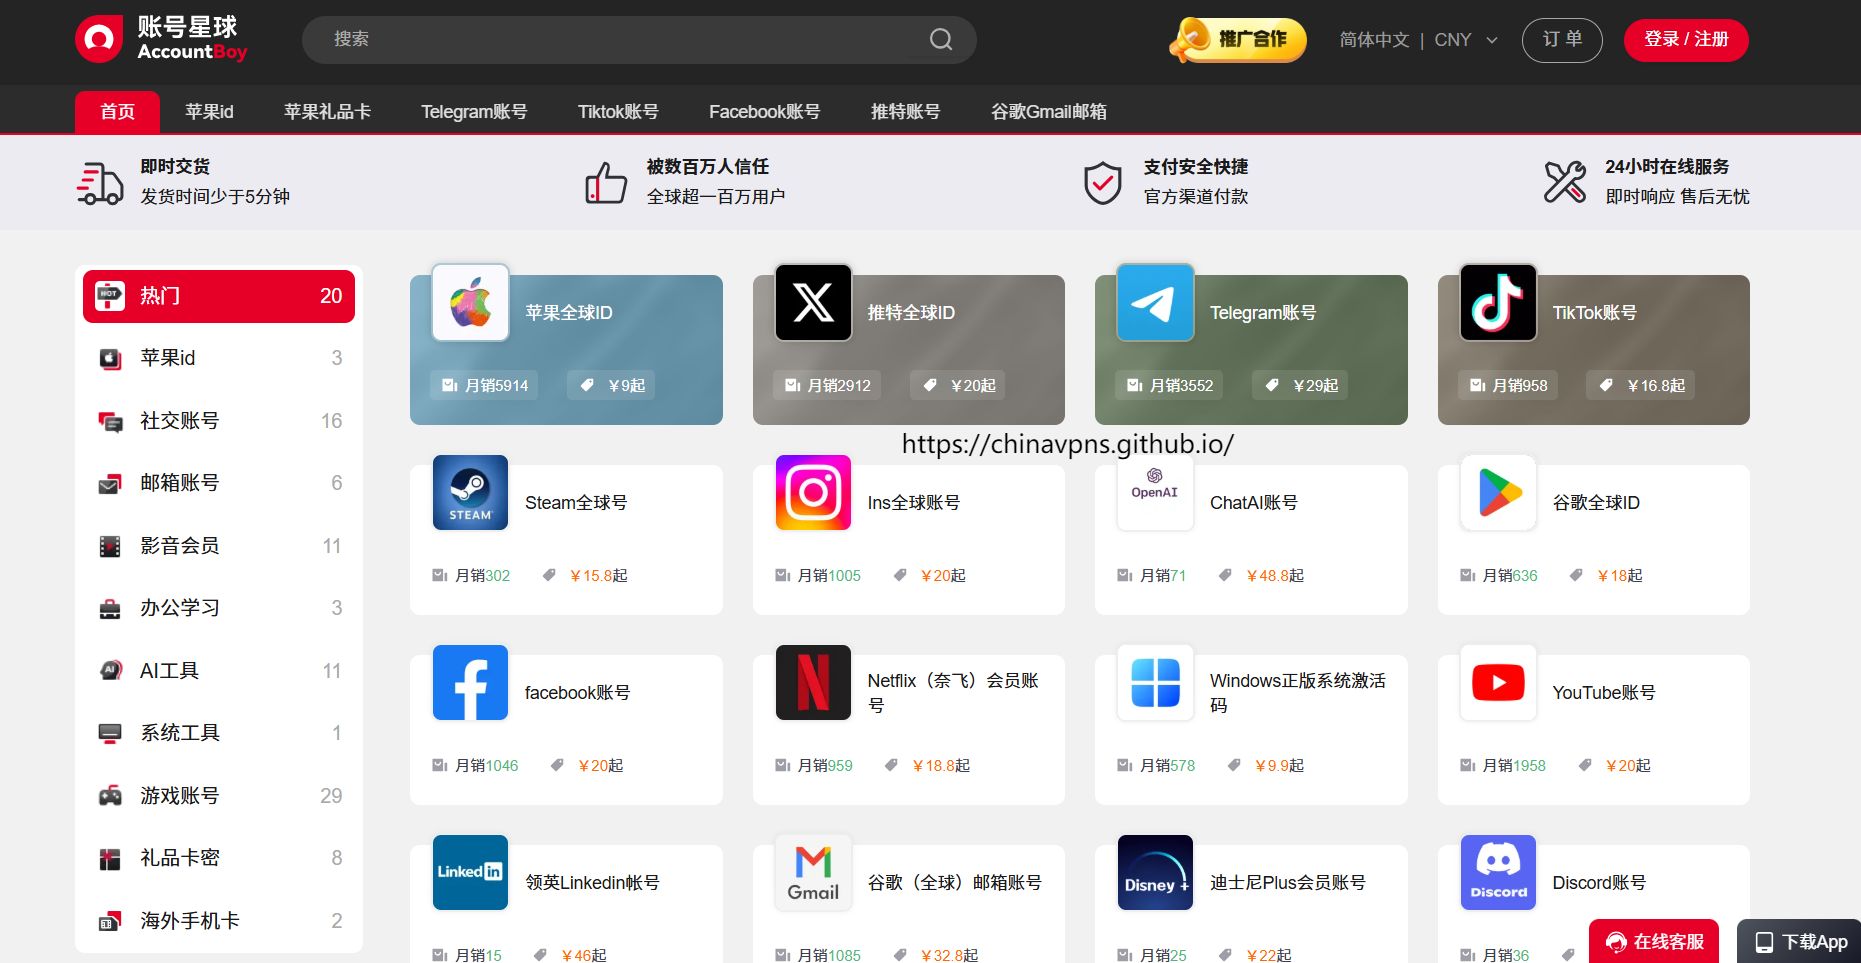This screenshot has width=1861, height=963.
Task: Open the 苹果id nav item
Action: point(209,112)
